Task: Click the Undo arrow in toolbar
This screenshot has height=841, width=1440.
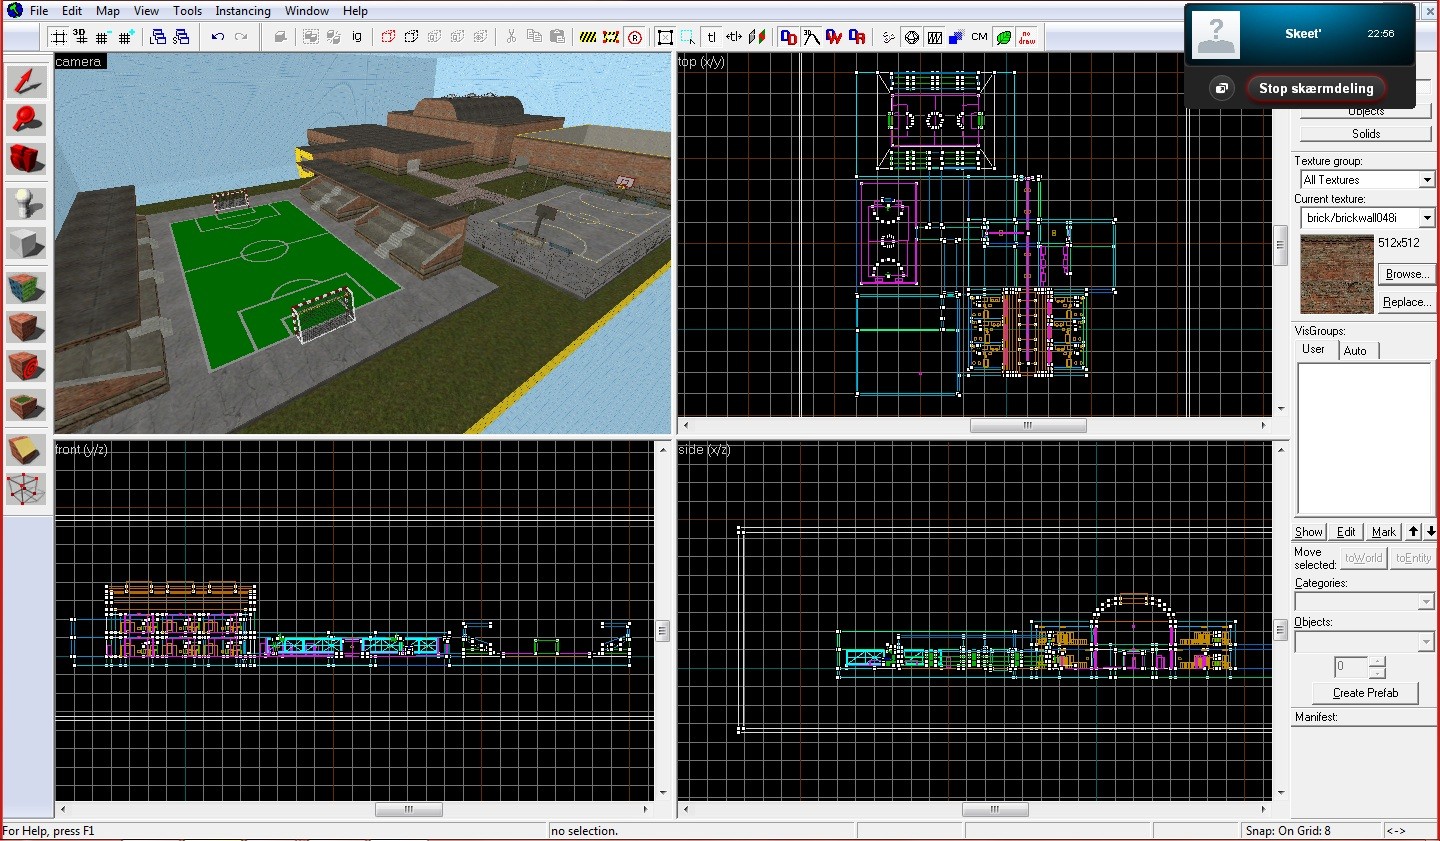Action: point(217,37)
